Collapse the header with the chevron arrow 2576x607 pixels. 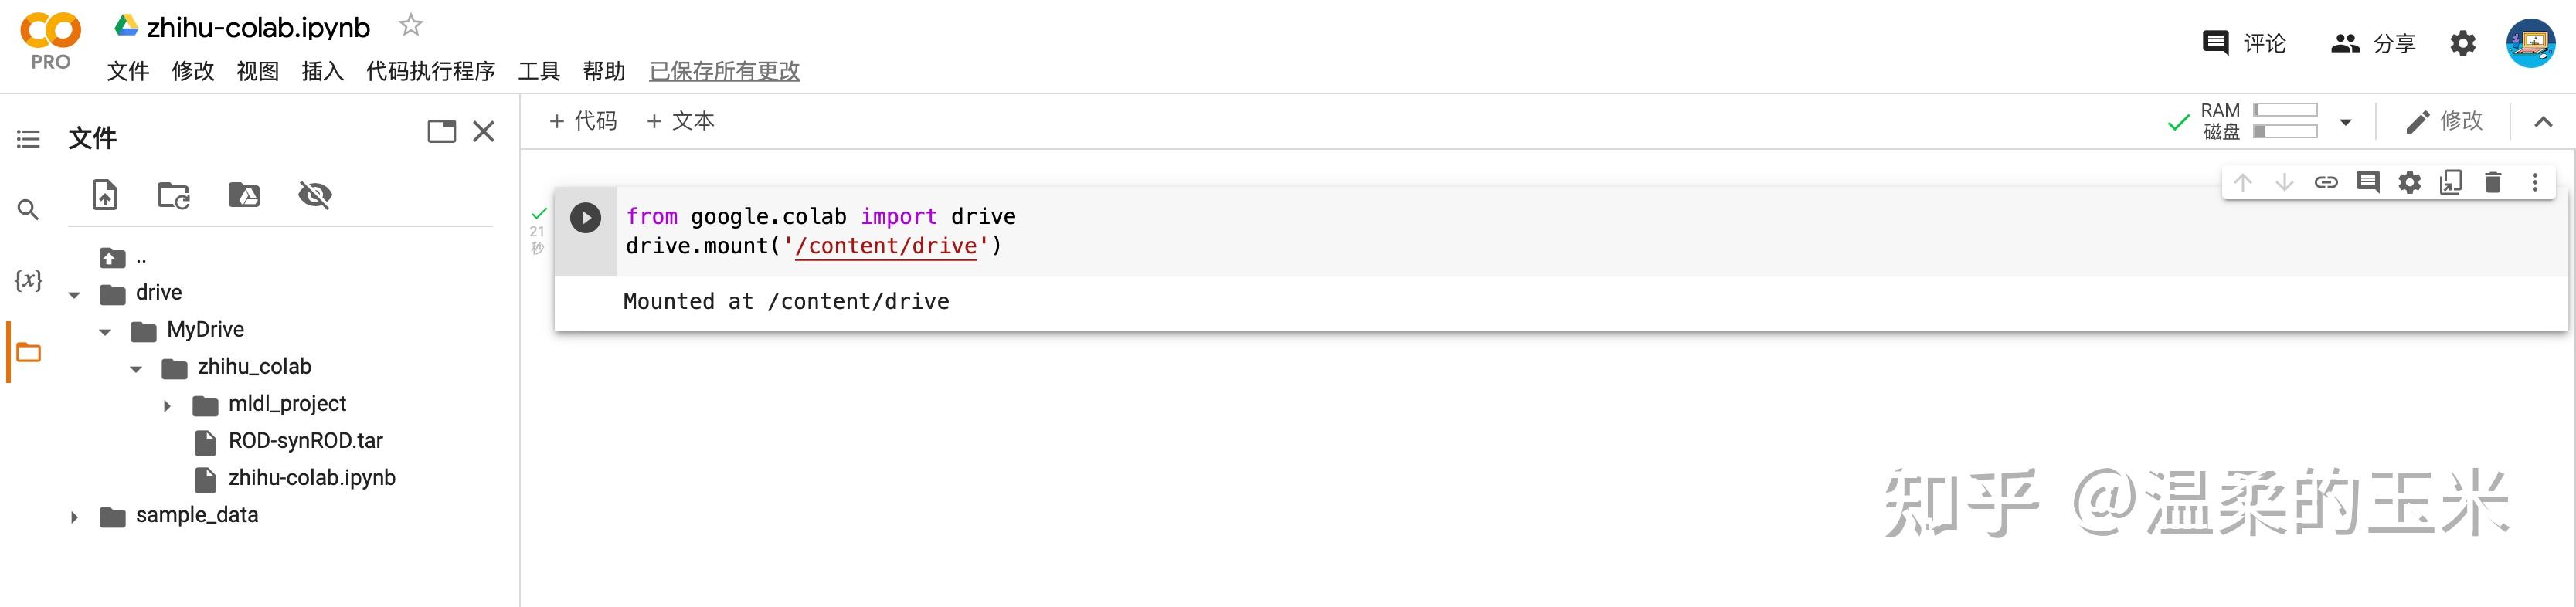point(2543,122)
